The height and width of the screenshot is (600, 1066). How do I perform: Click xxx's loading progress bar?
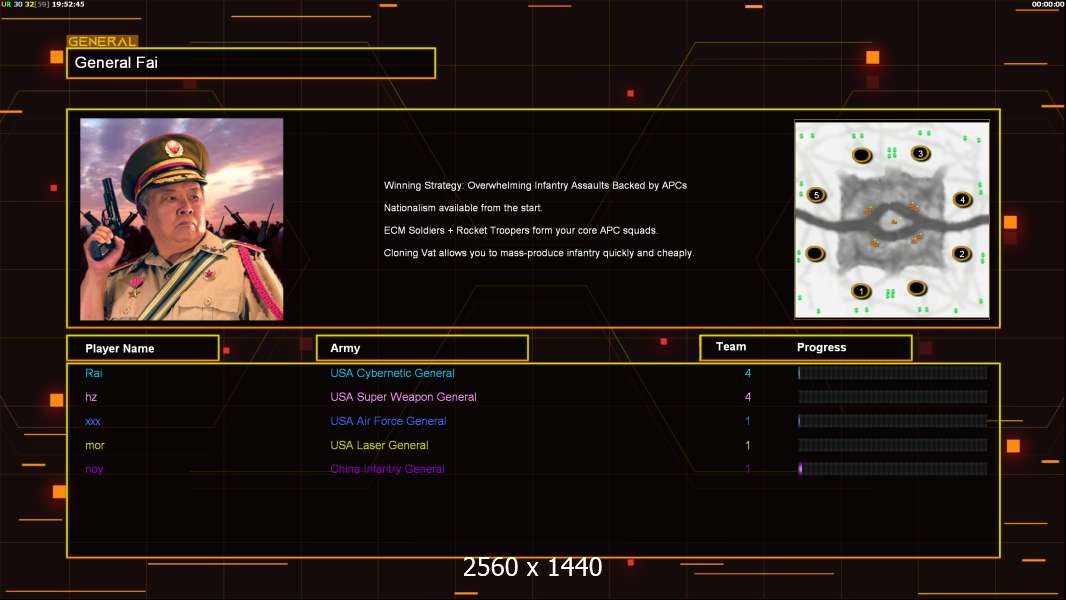[893, 421]
